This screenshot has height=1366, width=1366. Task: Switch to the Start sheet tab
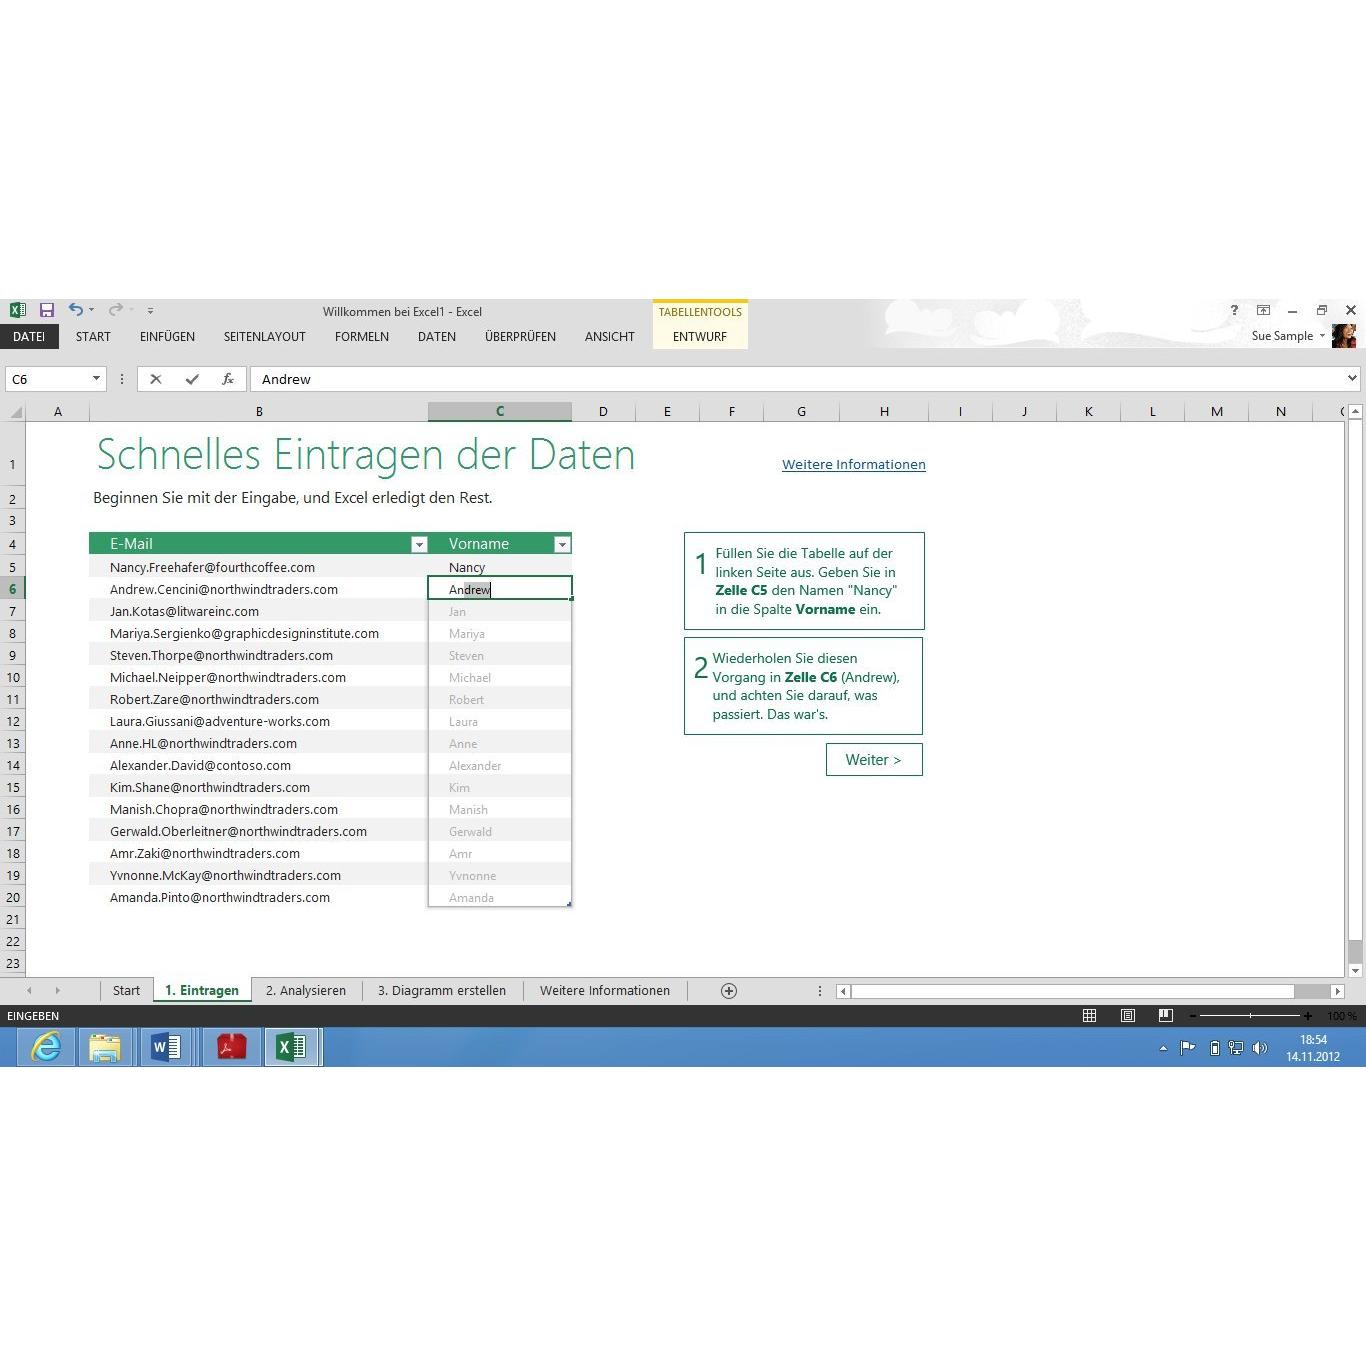coord(126,991)
